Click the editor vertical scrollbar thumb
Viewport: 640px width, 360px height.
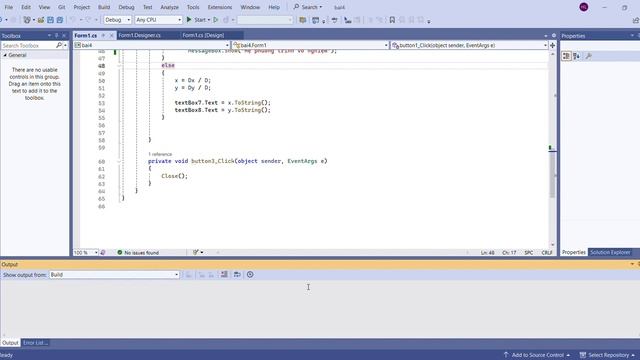[x=552, y=174]
